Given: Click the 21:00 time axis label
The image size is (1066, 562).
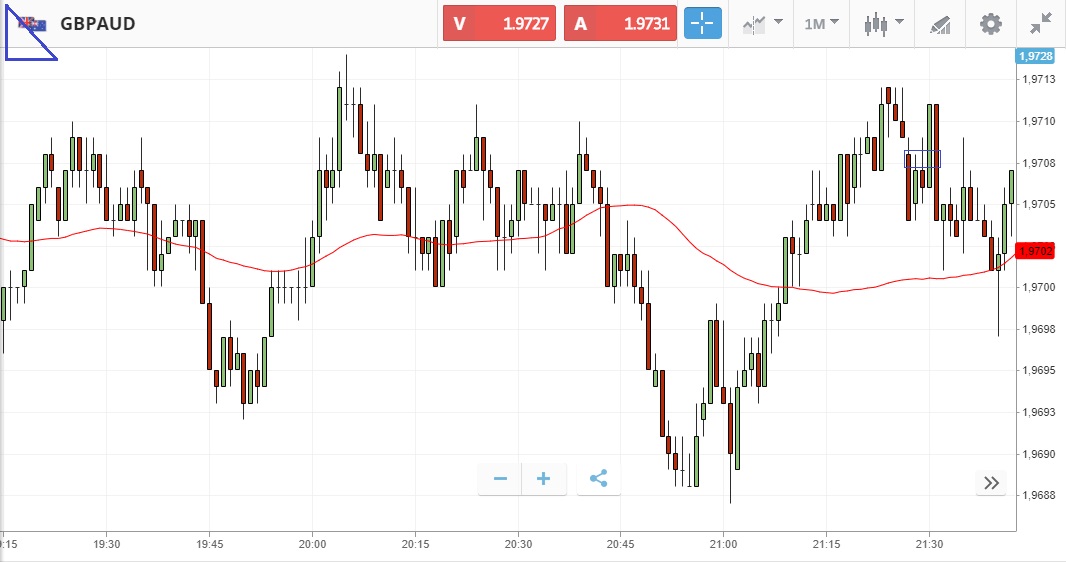Looking at the screenshot, I should pyautogui.click(x=723, y=544).
